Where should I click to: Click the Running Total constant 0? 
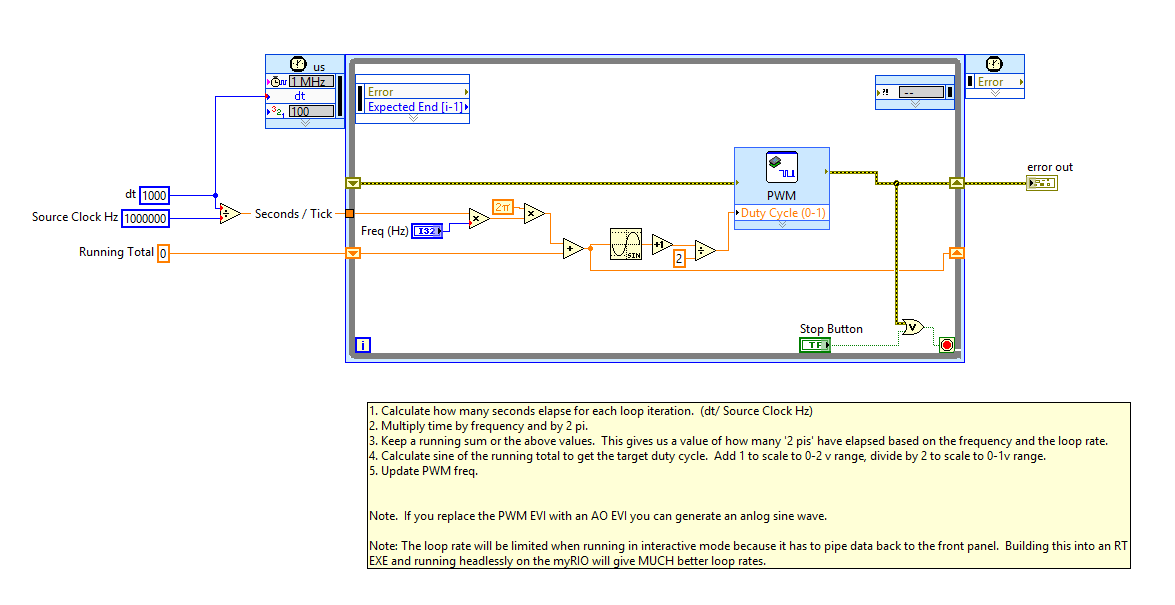click(163, 253)
